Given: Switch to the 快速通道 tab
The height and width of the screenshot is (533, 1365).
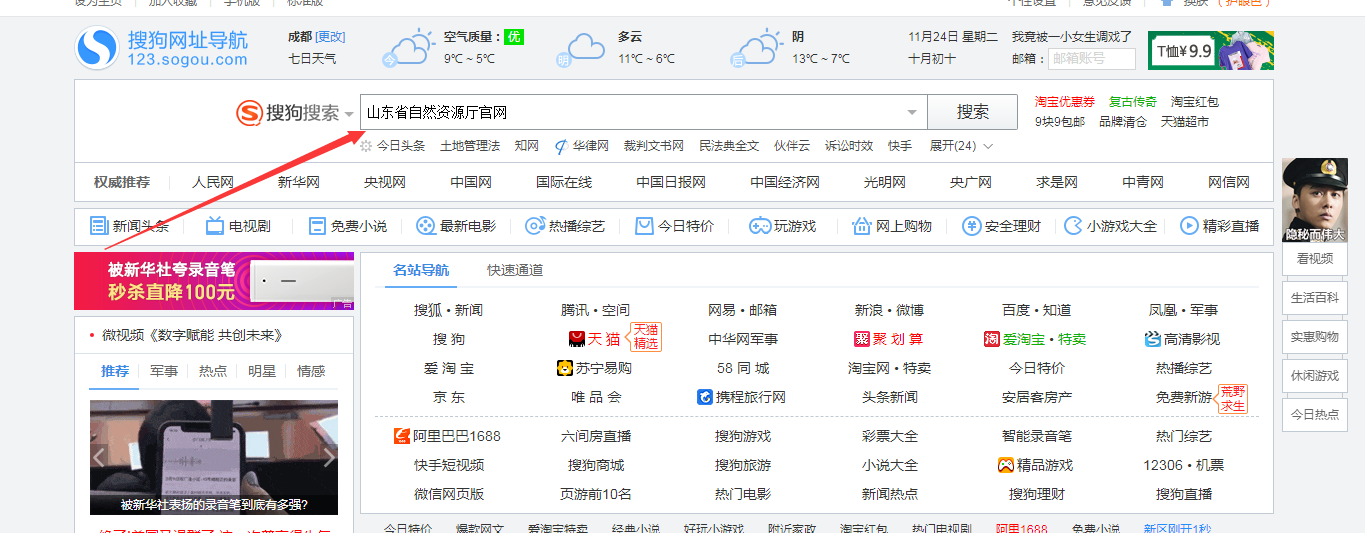Looking at the screenshot, I should click(x=515, y=270).
